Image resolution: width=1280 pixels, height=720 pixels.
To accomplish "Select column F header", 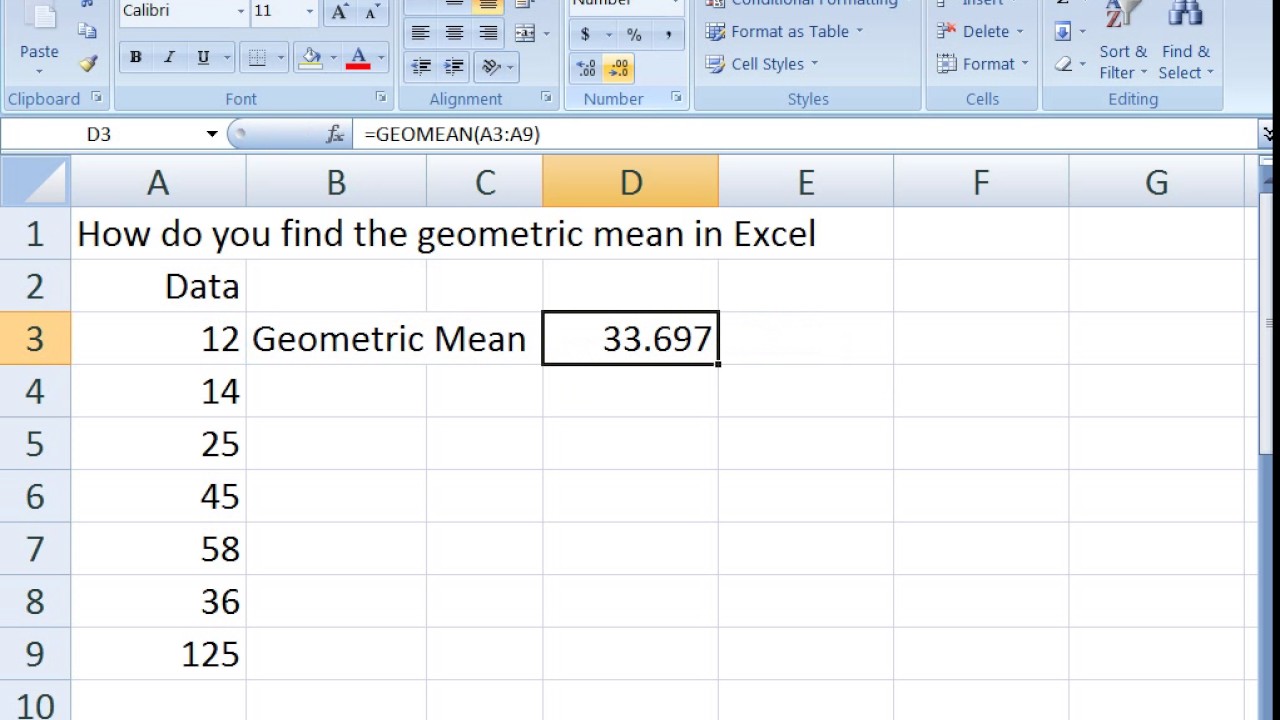I will [980, 182].
